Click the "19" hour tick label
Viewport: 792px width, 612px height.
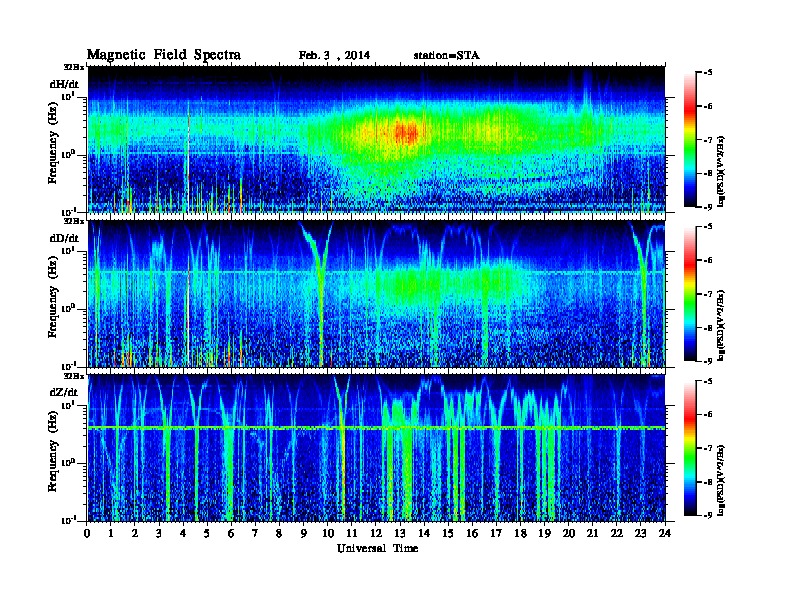(544, 533)
